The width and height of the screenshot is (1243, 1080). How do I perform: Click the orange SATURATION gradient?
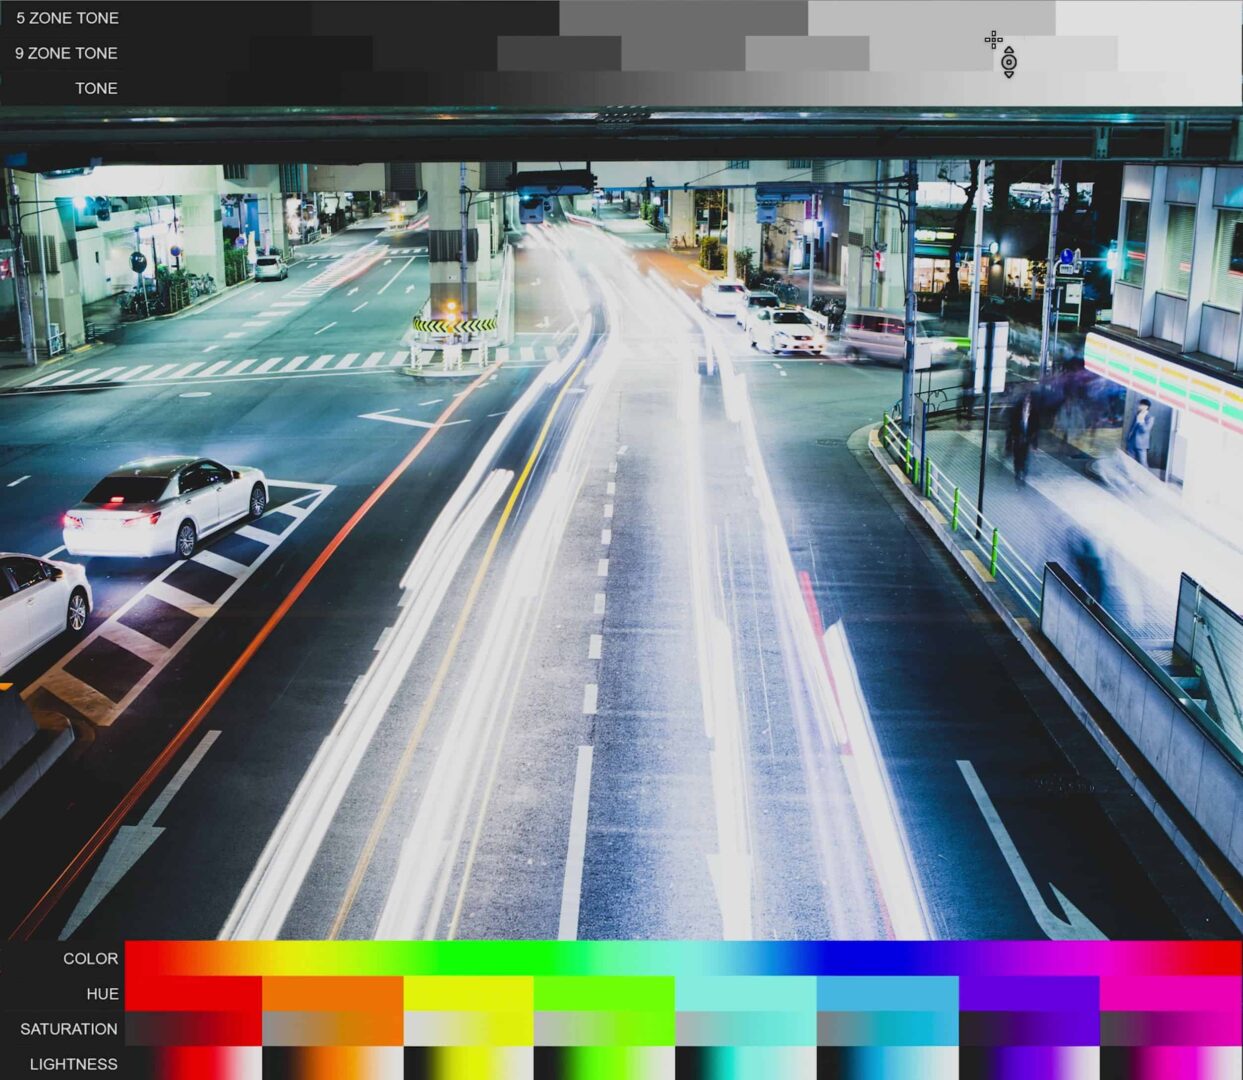point(333,1028)
